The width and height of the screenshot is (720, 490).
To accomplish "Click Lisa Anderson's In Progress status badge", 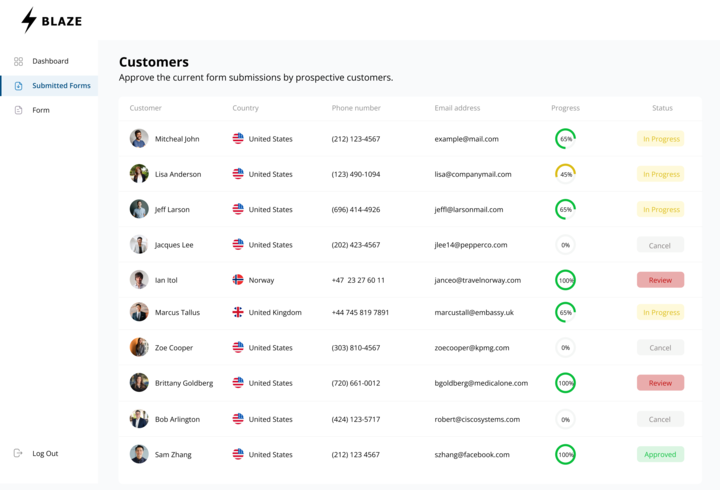I will pos(660,174).
